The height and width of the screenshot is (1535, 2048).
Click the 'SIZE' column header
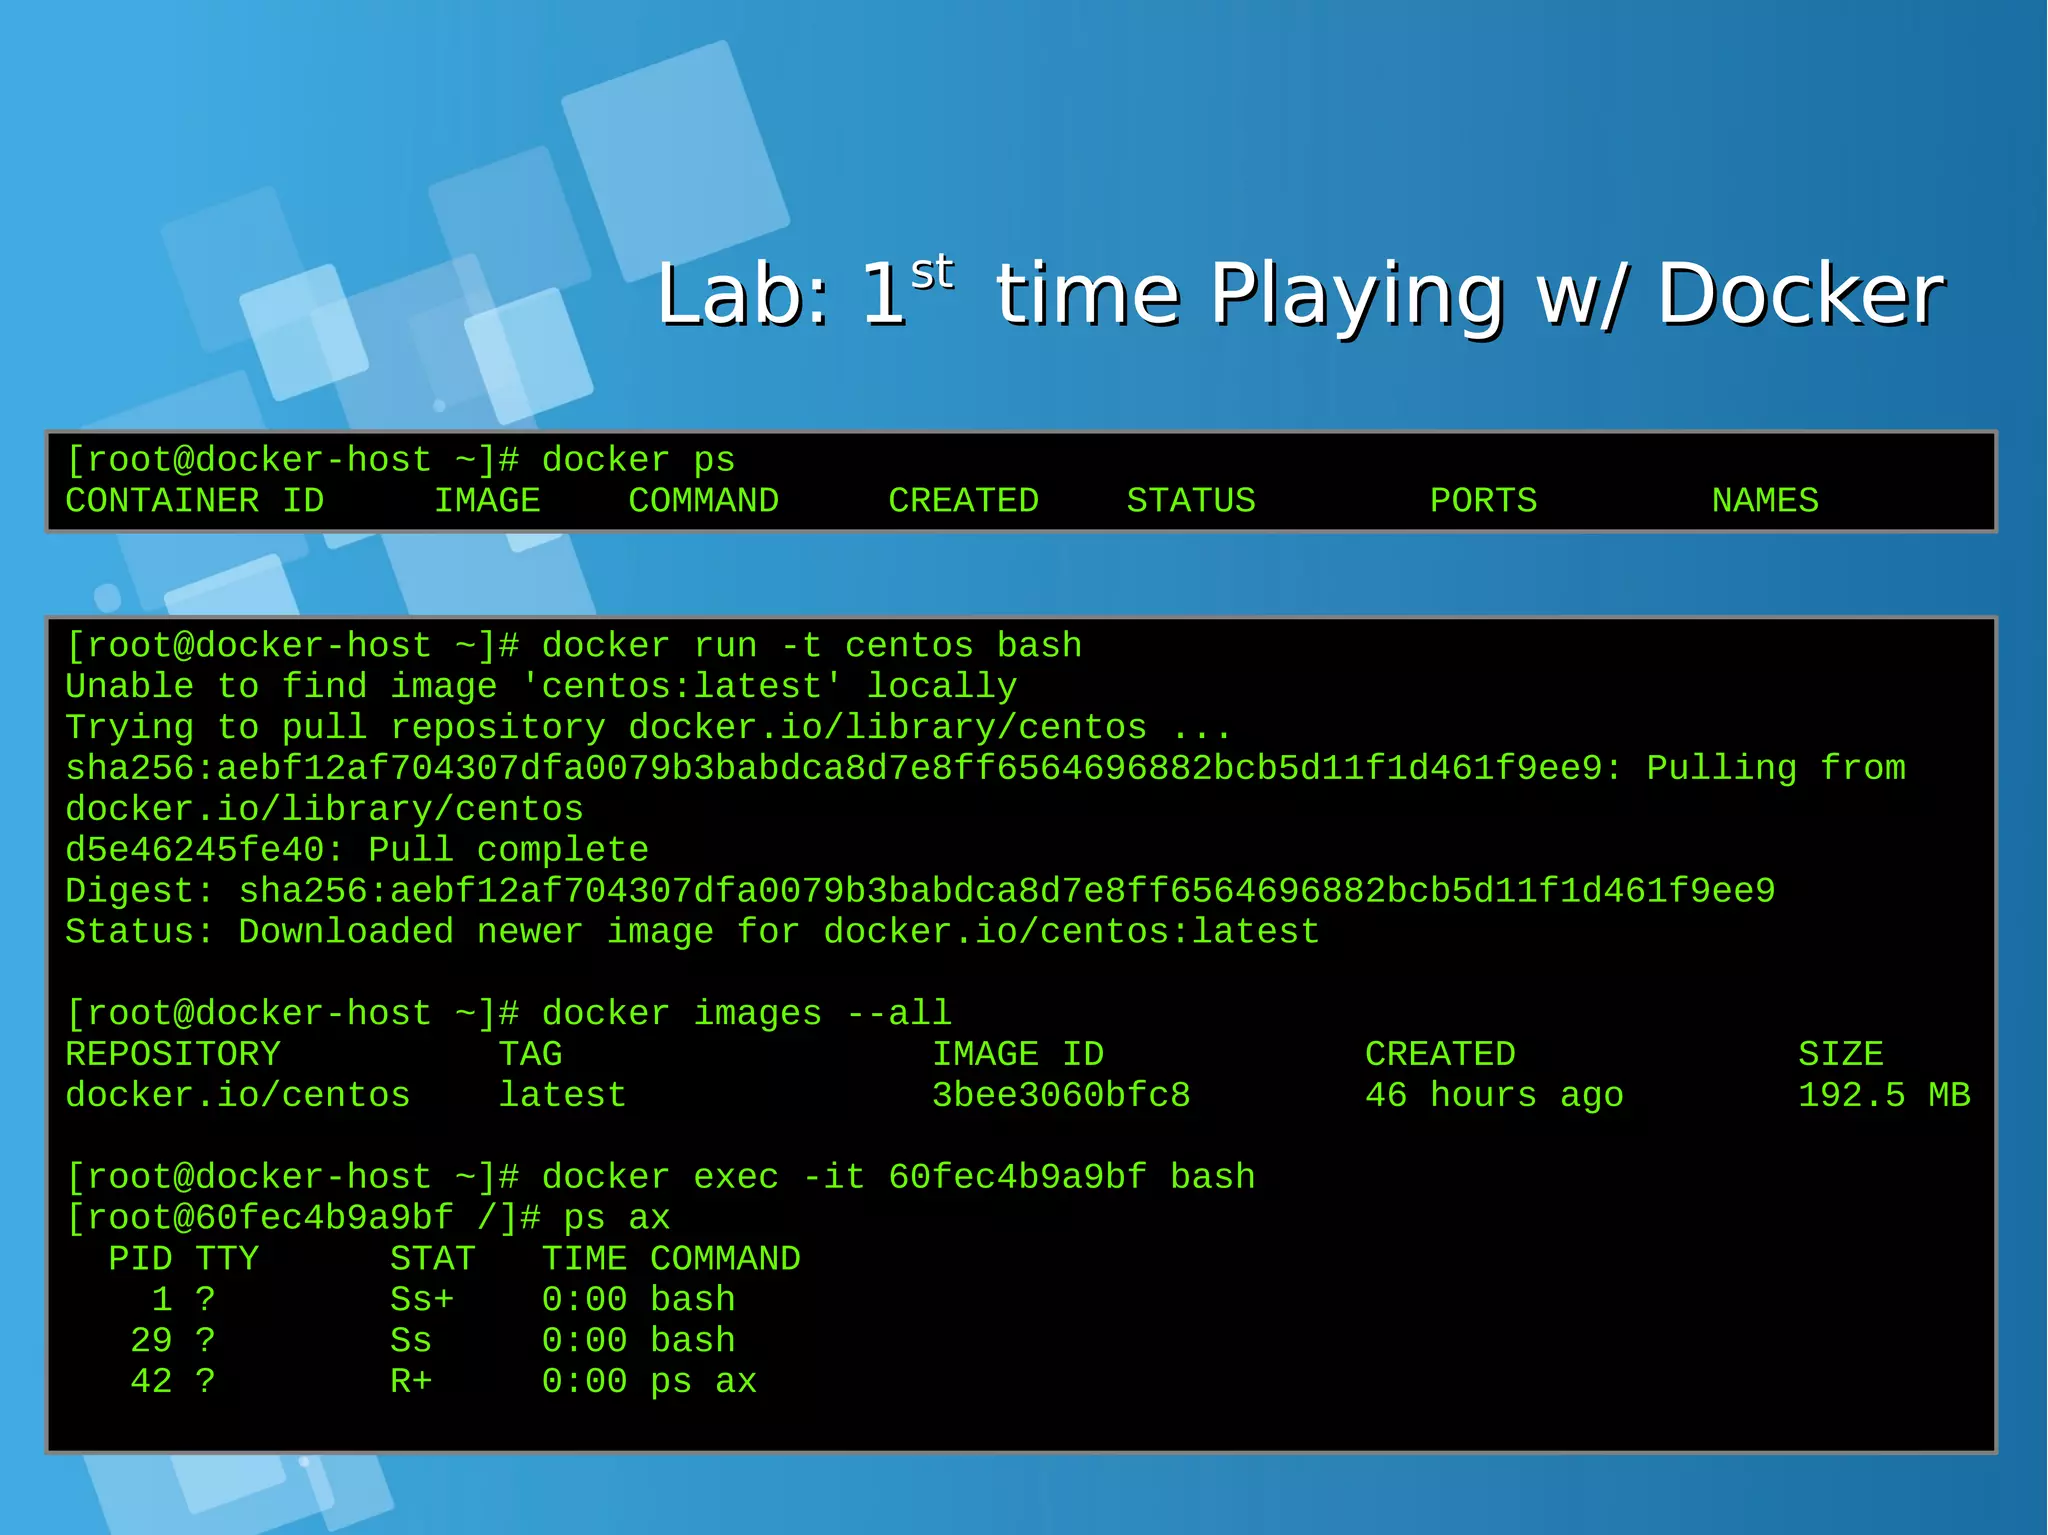pyautogui.click(x=1840, y=1054)
